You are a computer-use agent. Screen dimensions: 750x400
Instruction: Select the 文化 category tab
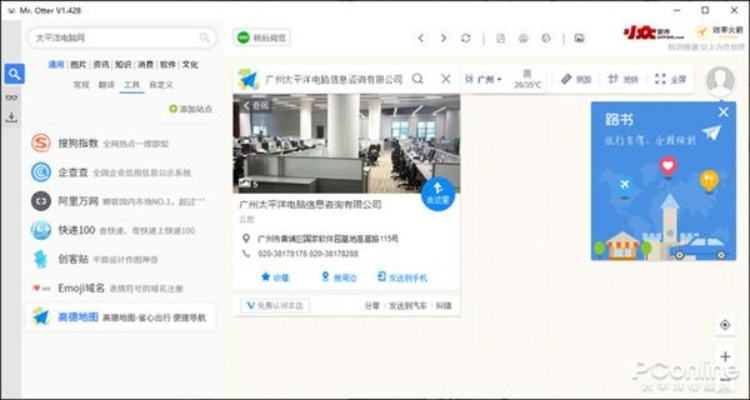pos(190,64)
